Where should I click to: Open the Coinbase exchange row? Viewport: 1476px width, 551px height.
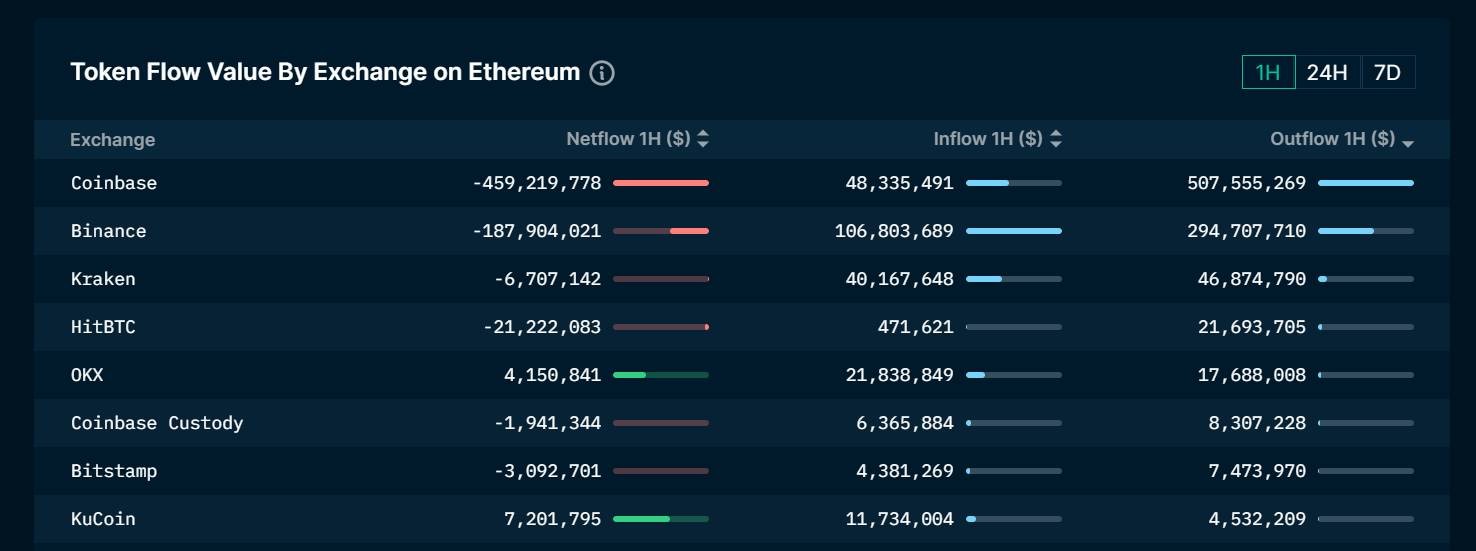pyautogui.click(x=742, y=183)
